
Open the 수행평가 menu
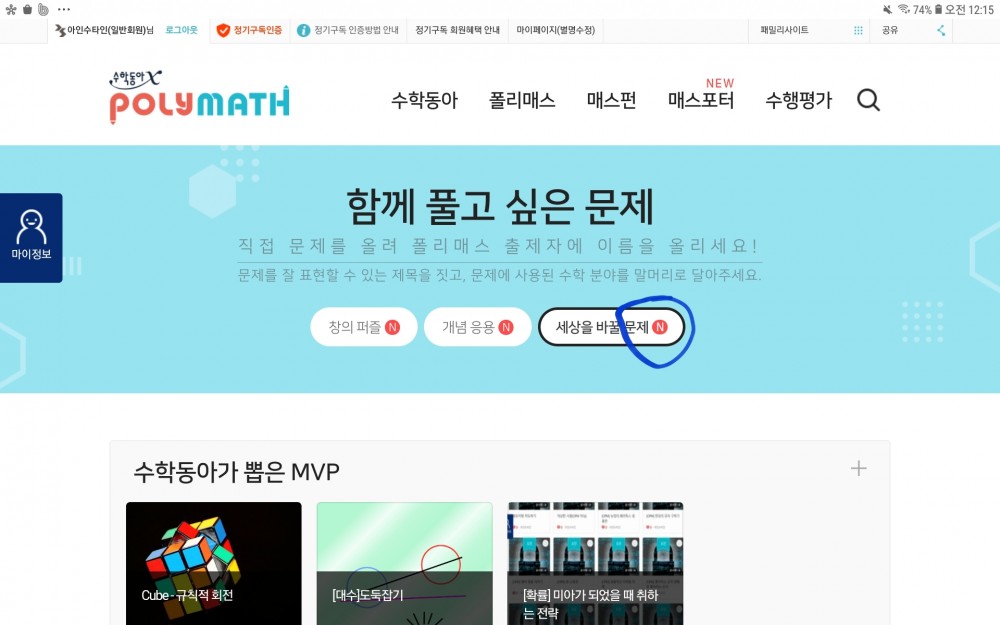(798, 100)
